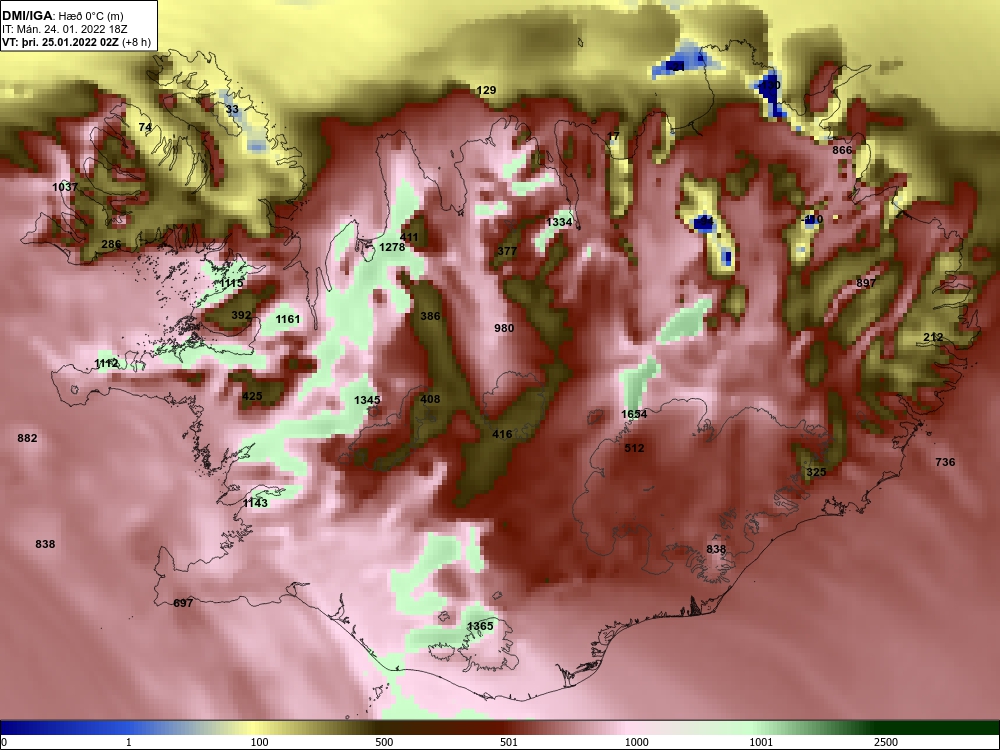Click the 1000 tick on the colour scale
Viewport: 1000px width, 750px height.
click(637, 742)
